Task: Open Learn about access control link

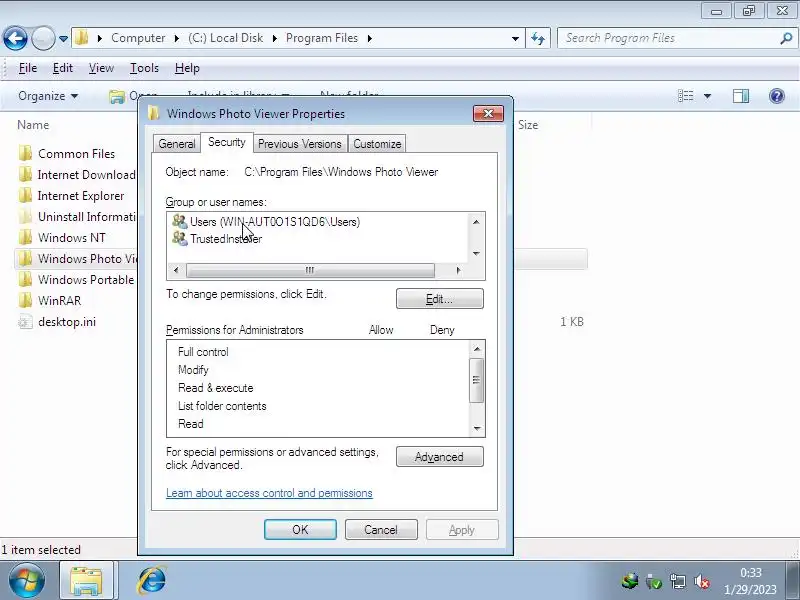Action: coord(269,493)
